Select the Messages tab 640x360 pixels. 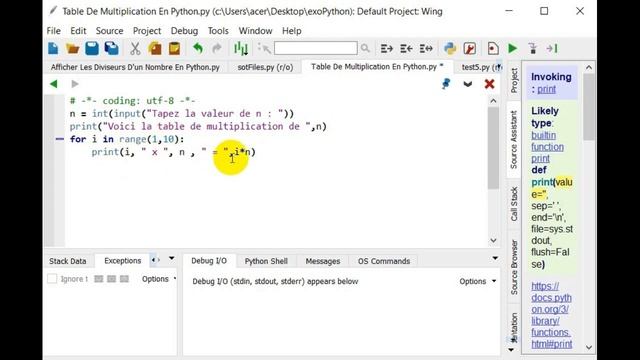[x=322, y=261]
